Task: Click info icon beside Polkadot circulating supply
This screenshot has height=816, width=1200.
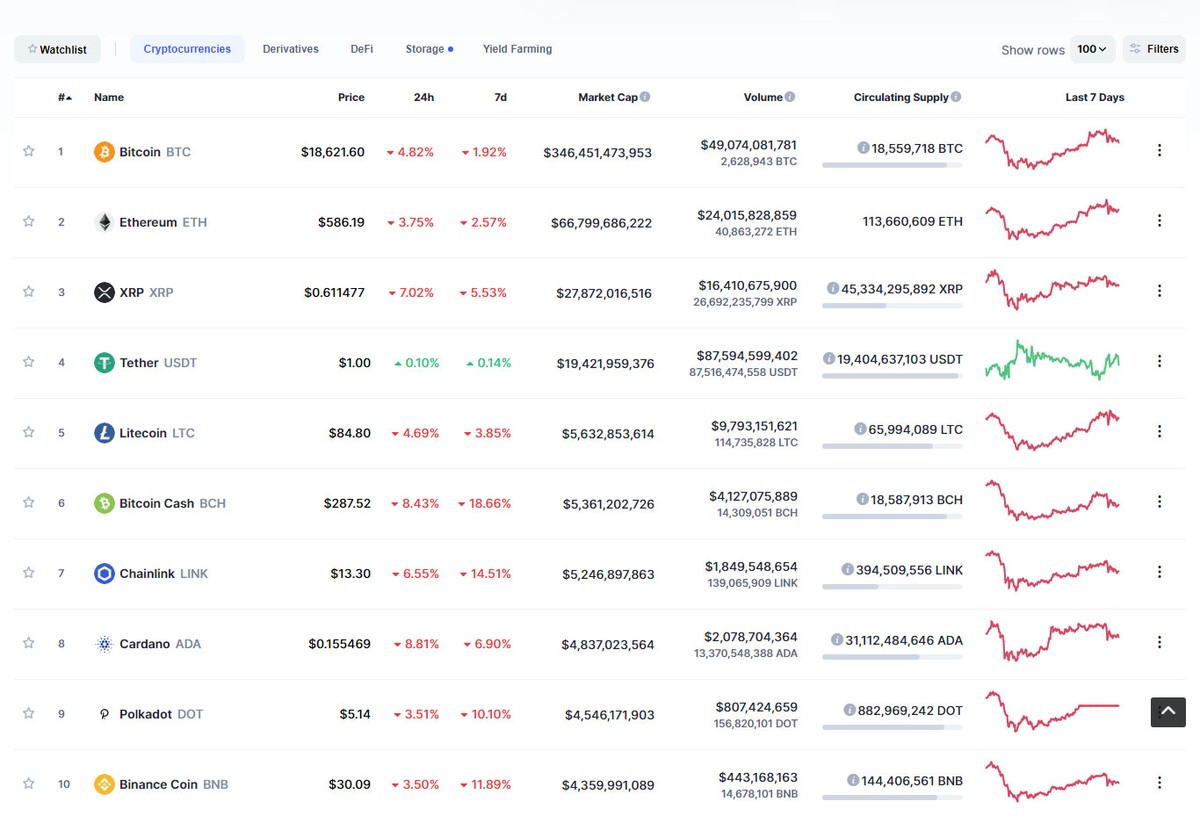Action: coord(850,710)
